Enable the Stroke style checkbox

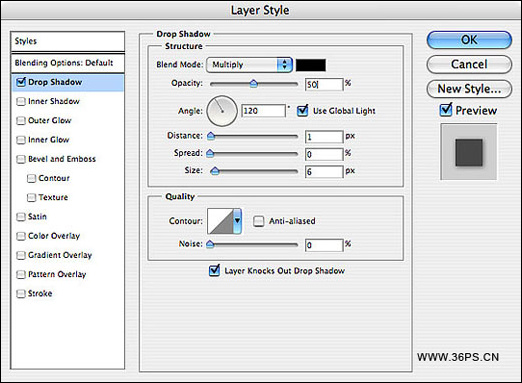point(21,294)
